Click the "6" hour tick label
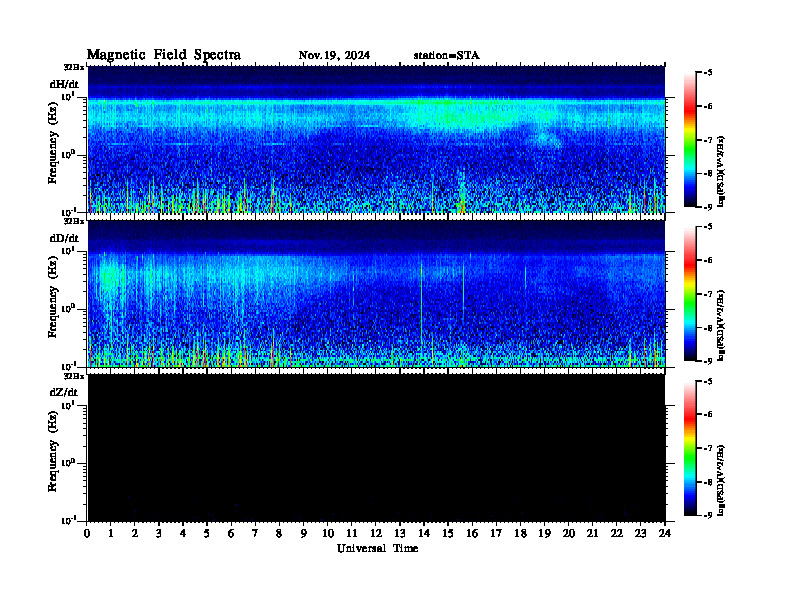 tap(231, 533)
